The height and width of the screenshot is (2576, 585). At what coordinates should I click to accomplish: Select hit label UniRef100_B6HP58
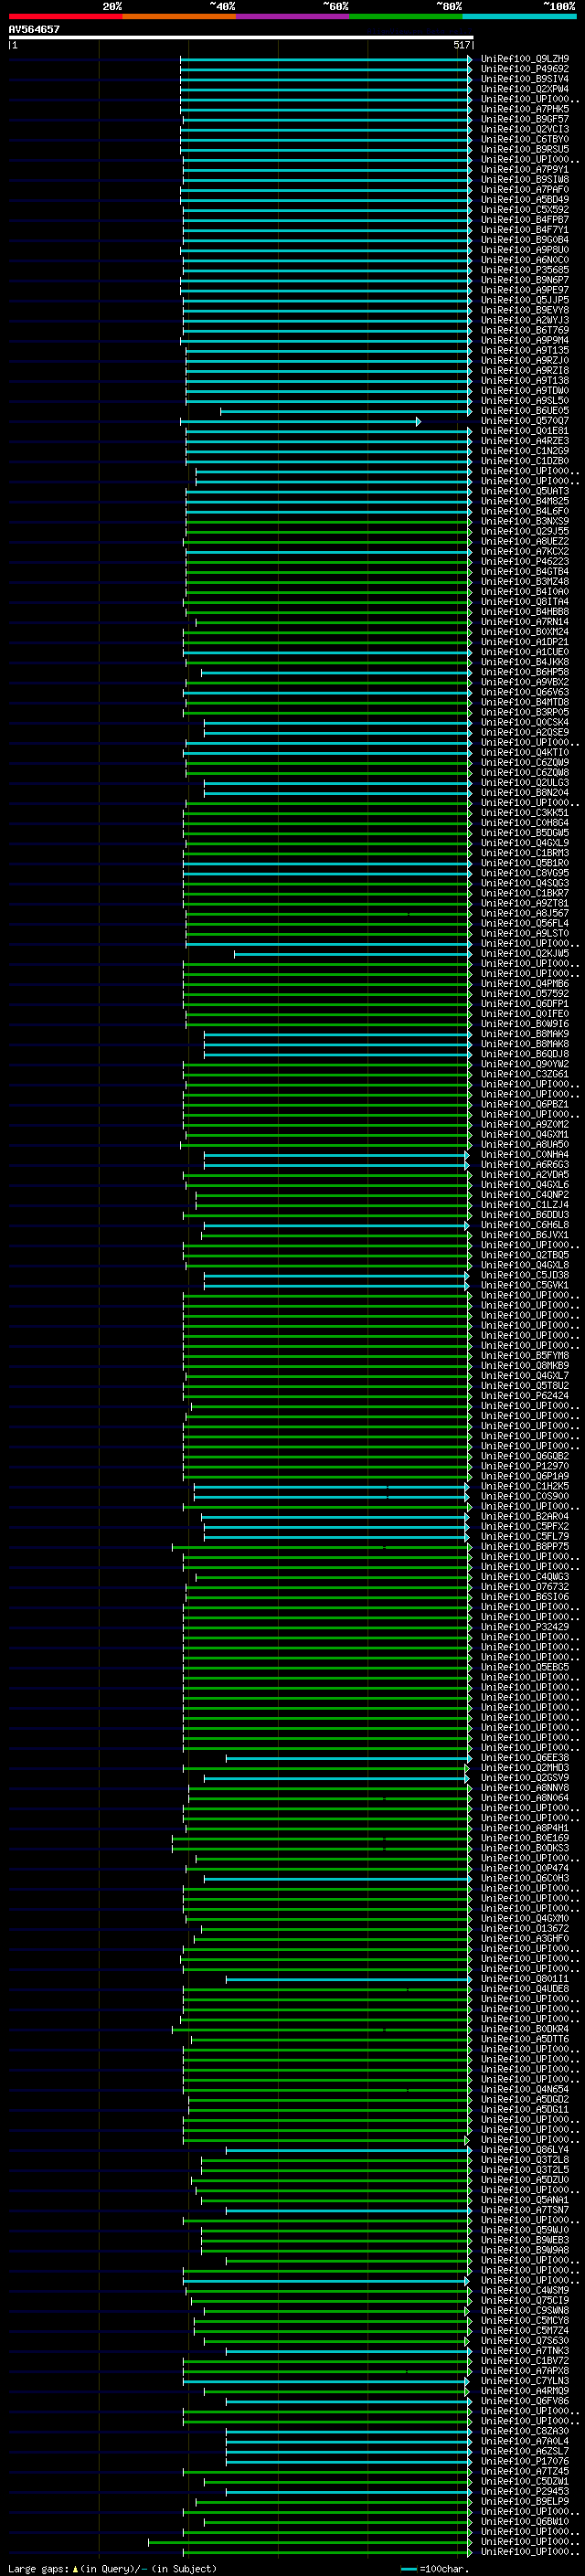tap(525, 672)
